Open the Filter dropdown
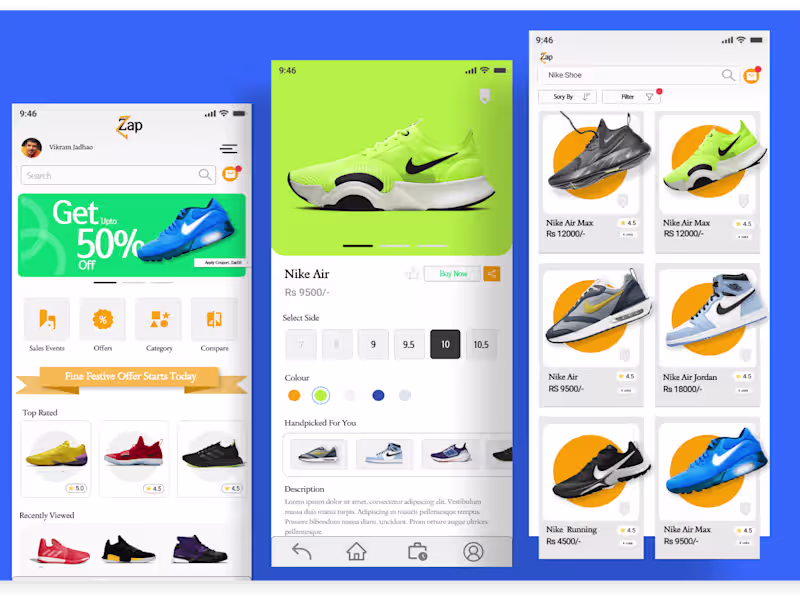 (631, 96)
